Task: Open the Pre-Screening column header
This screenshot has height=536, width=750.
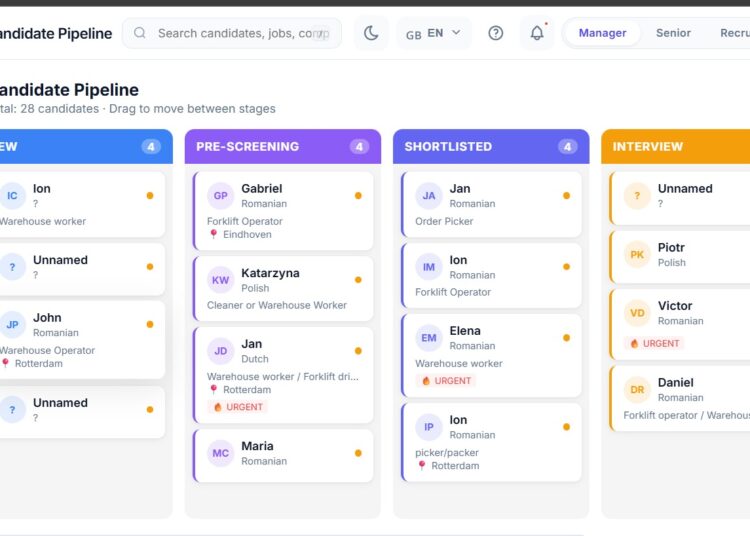Action: 283,146
